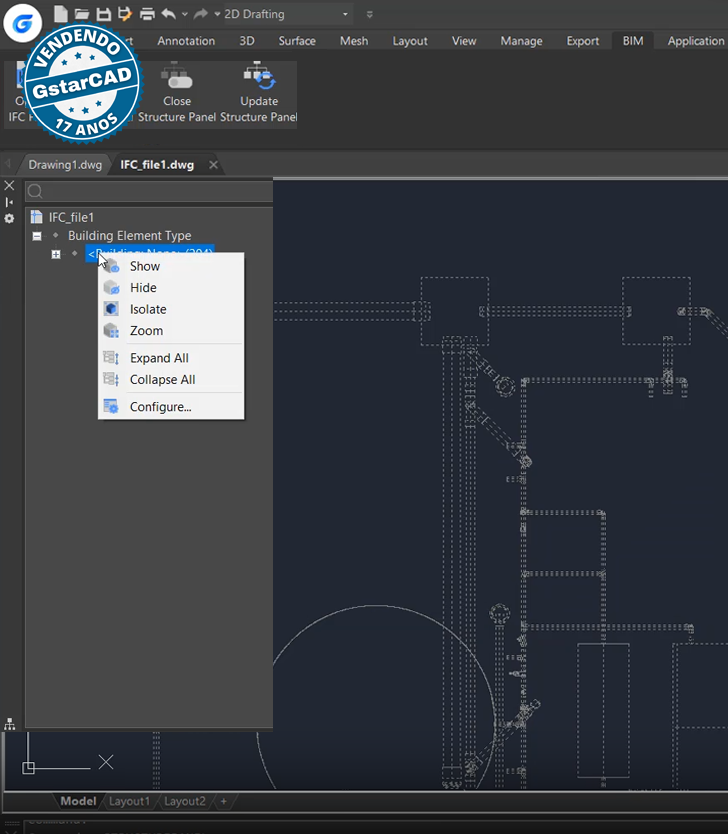The width and height of the screenshot is (728, 834).
Task: Switch to the Annotation ribbon tab
Action: tap(186, 41)
